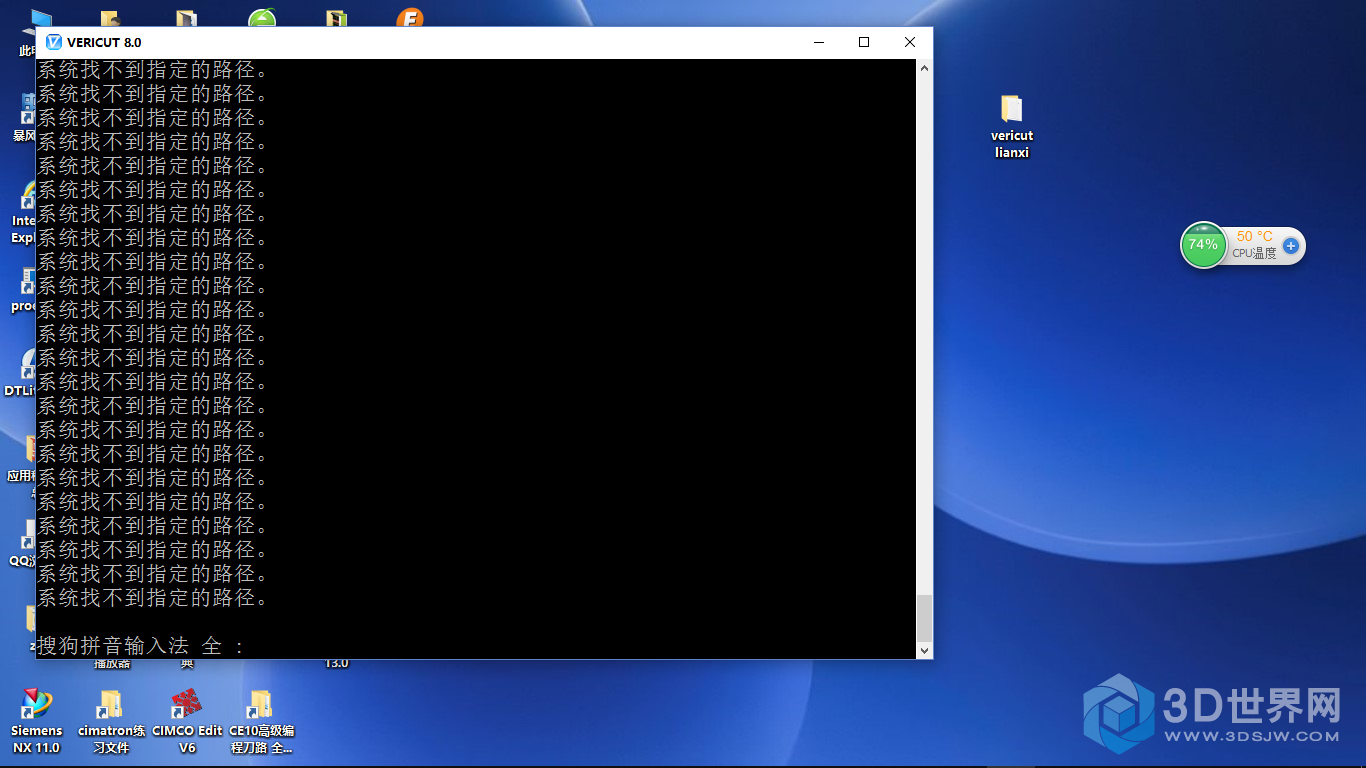
Task: Open the vericut lianxi desktop folder
Action: coord(1012,127)
